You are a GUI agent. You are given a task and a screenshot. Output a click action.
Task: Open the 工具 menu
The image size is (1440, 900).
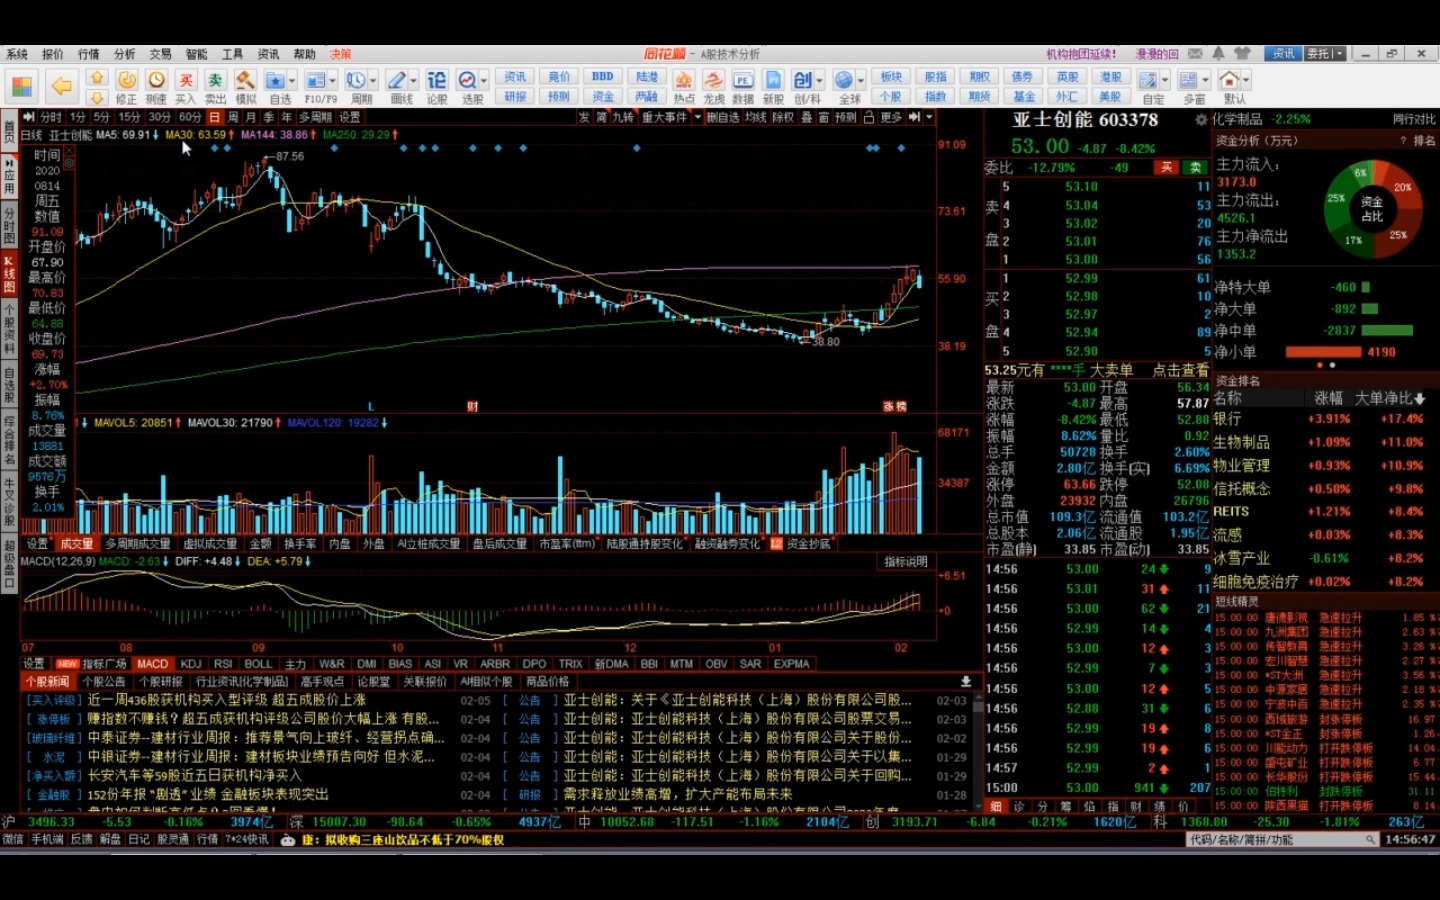[x=233, y=54]
